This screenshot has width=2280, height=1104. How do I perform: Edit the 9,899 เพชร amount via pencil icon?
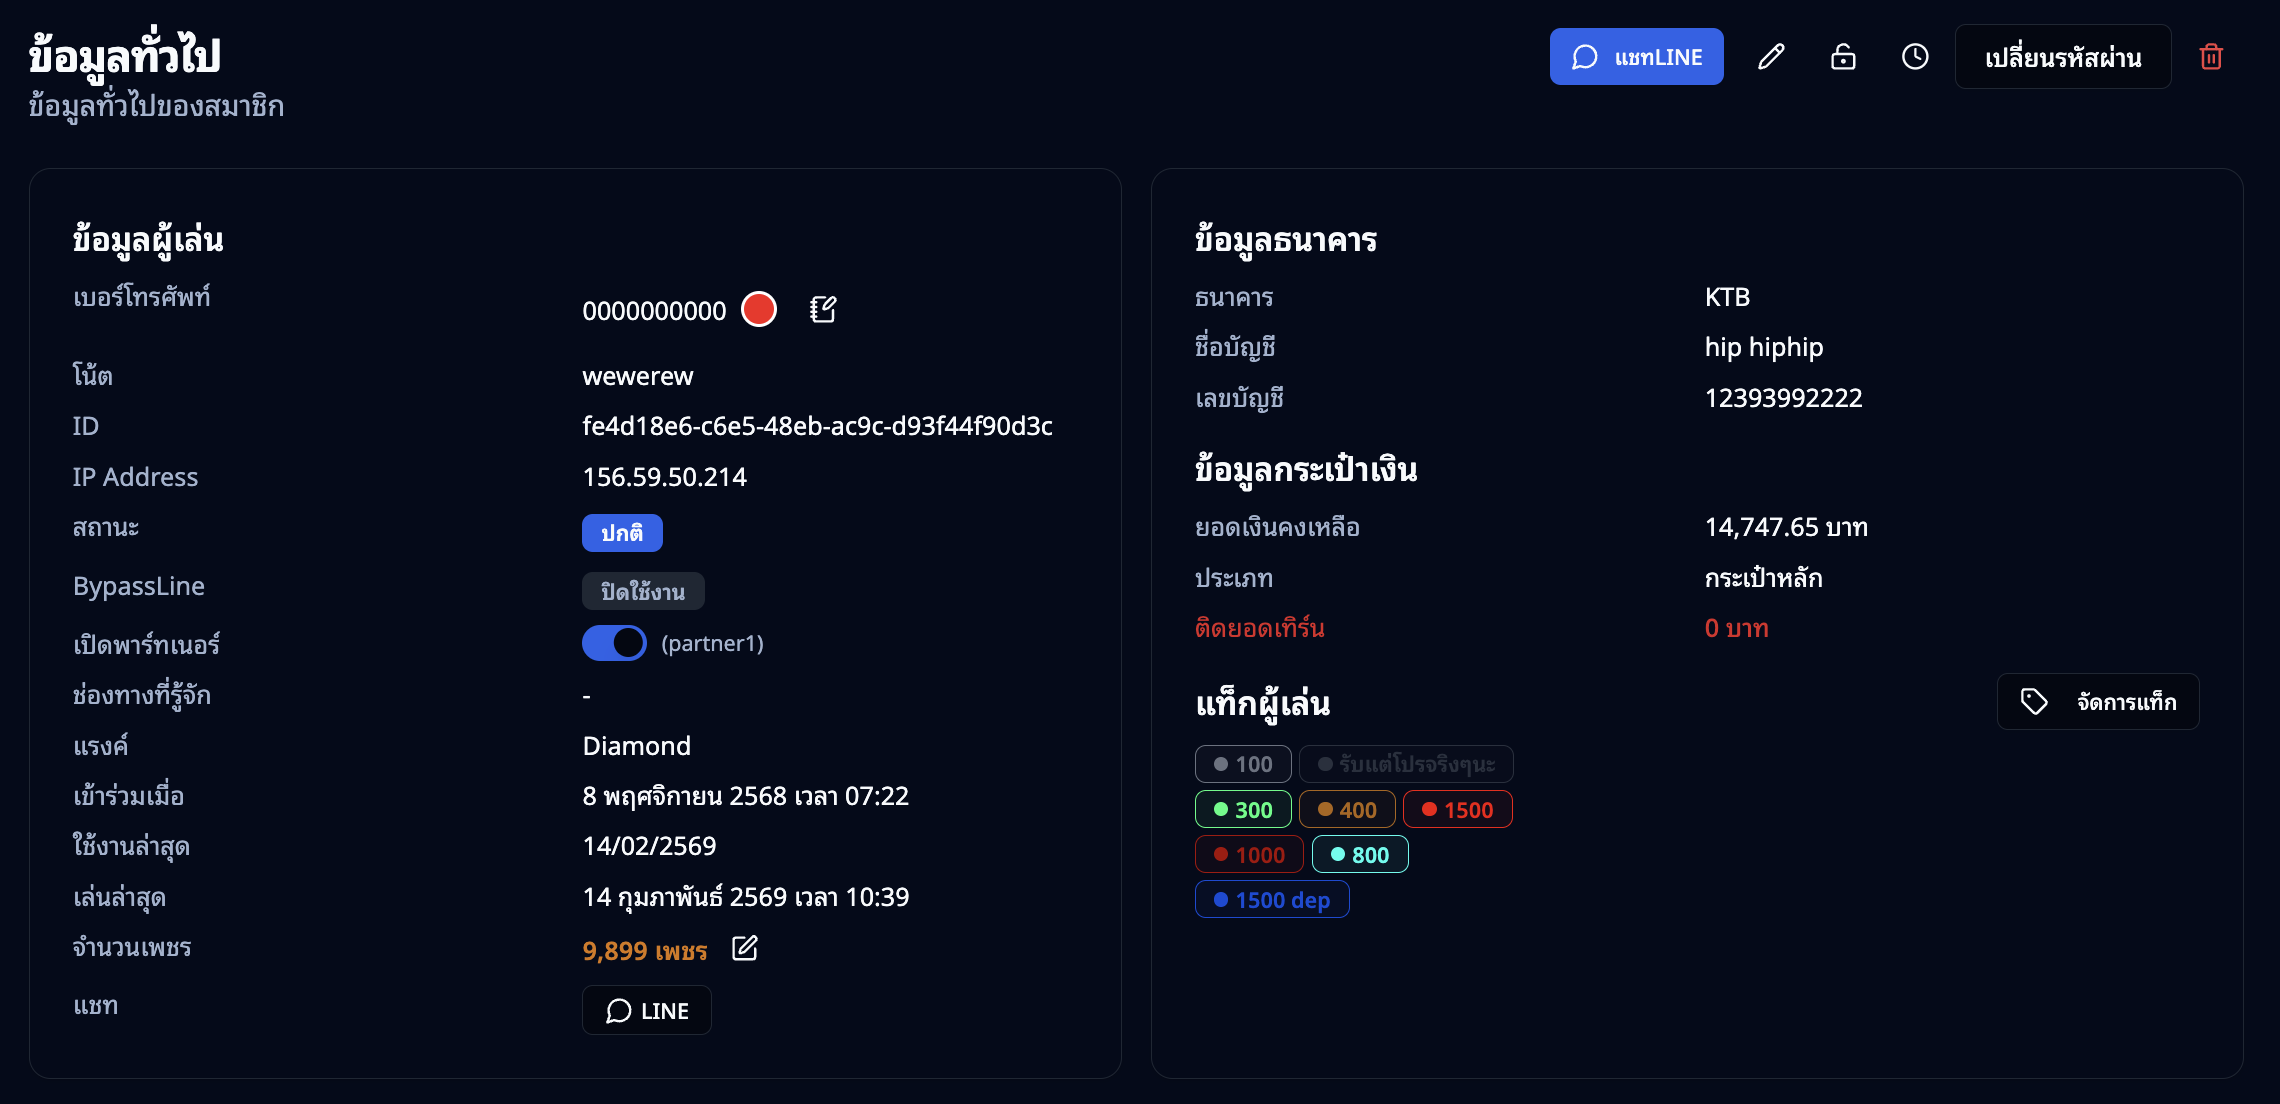pyautogui.click(x=745, y=949)
